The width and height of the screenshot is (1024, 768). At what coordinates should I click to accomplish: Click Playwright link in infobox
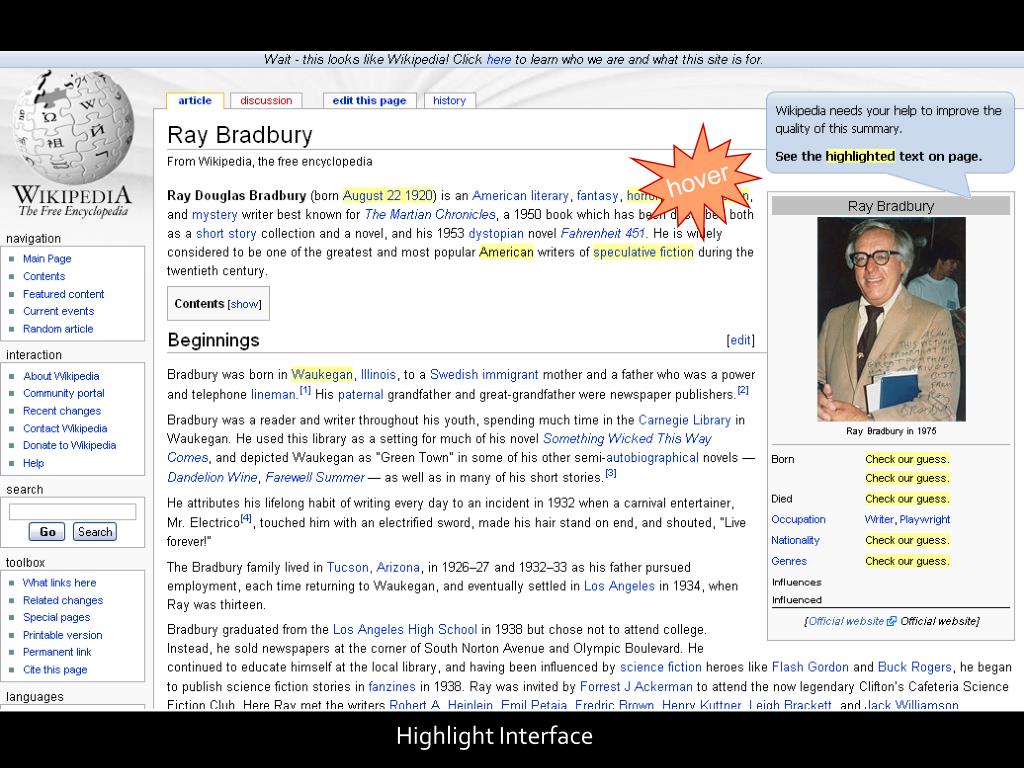pos(925,519)
